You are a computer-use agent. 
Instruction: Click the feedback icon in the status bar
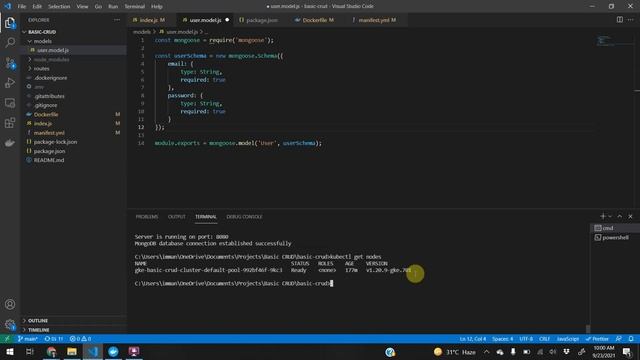619,339
